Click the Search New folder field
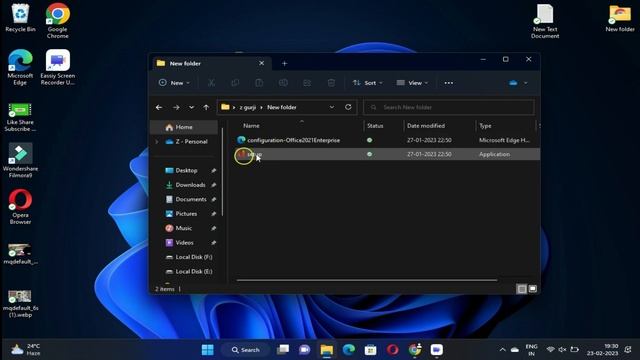The width and height of the screenshot is (640, 360). point(449,107)
